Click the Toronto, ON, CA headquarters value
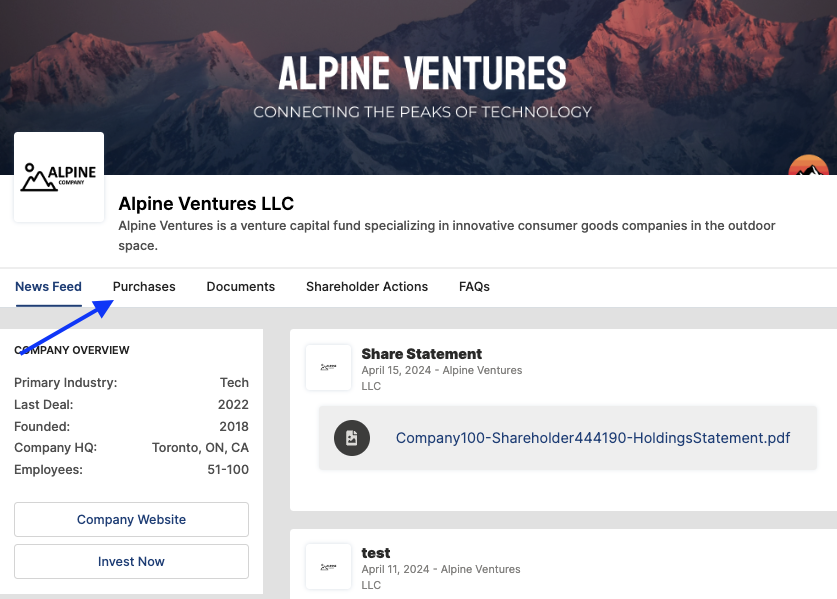 [200, 447]
